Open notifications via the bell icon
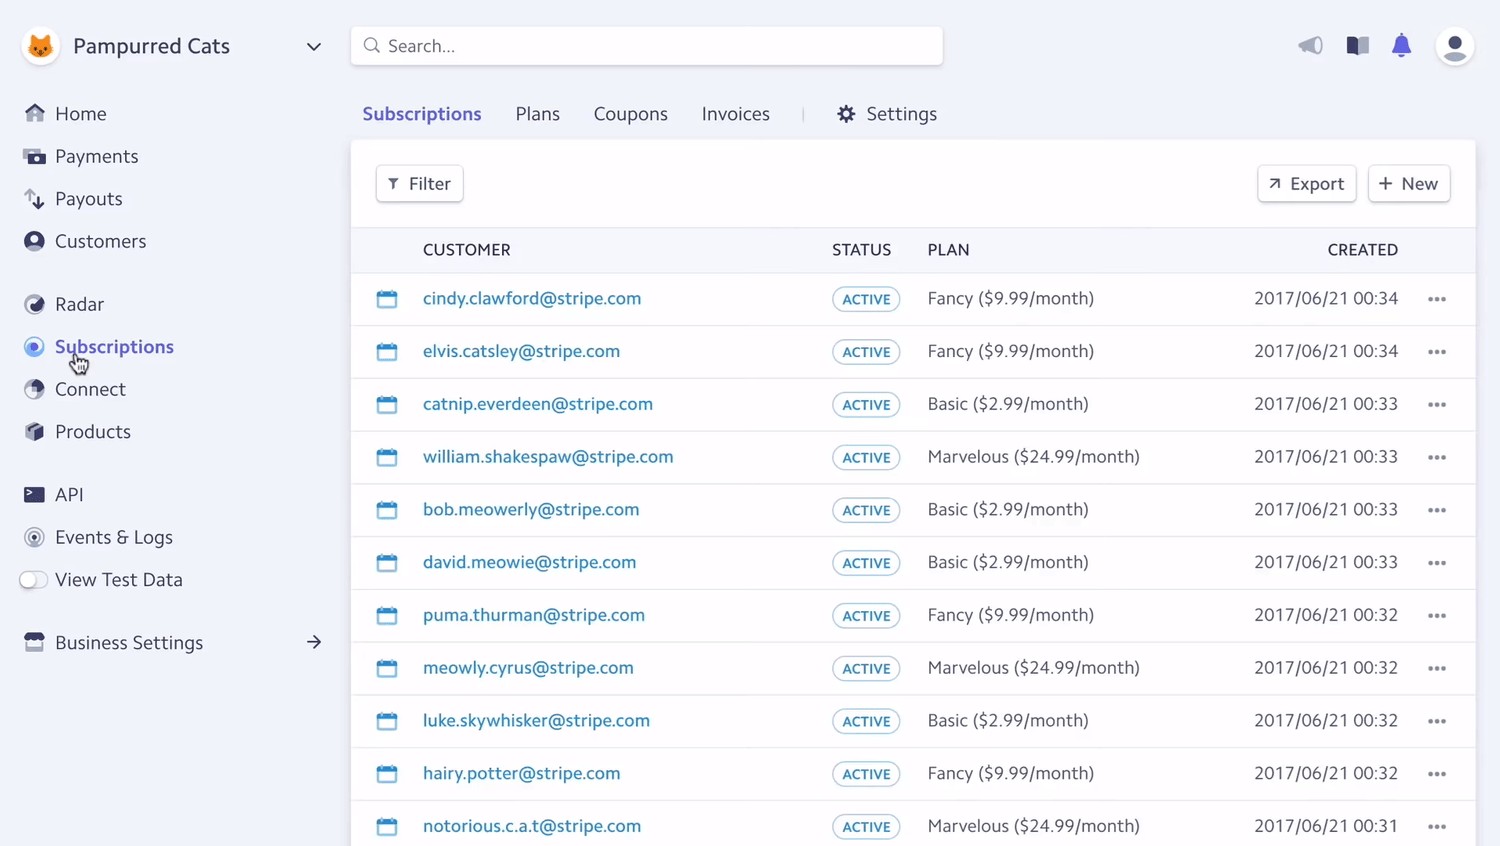The height and width of the screenshot is (846, 1500). coord(1401,45)
